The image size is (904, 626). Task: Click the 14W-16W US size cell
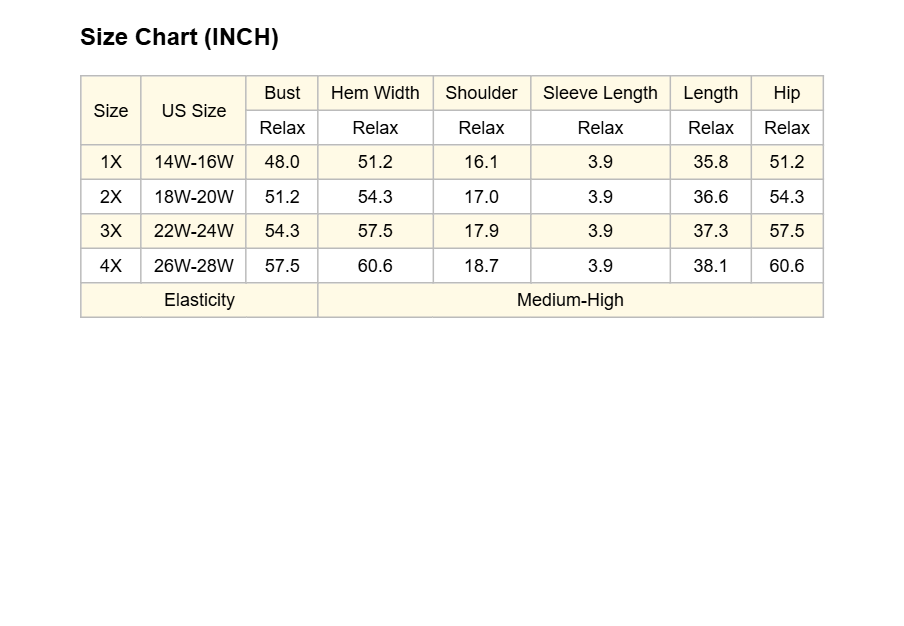coord(194,162)
